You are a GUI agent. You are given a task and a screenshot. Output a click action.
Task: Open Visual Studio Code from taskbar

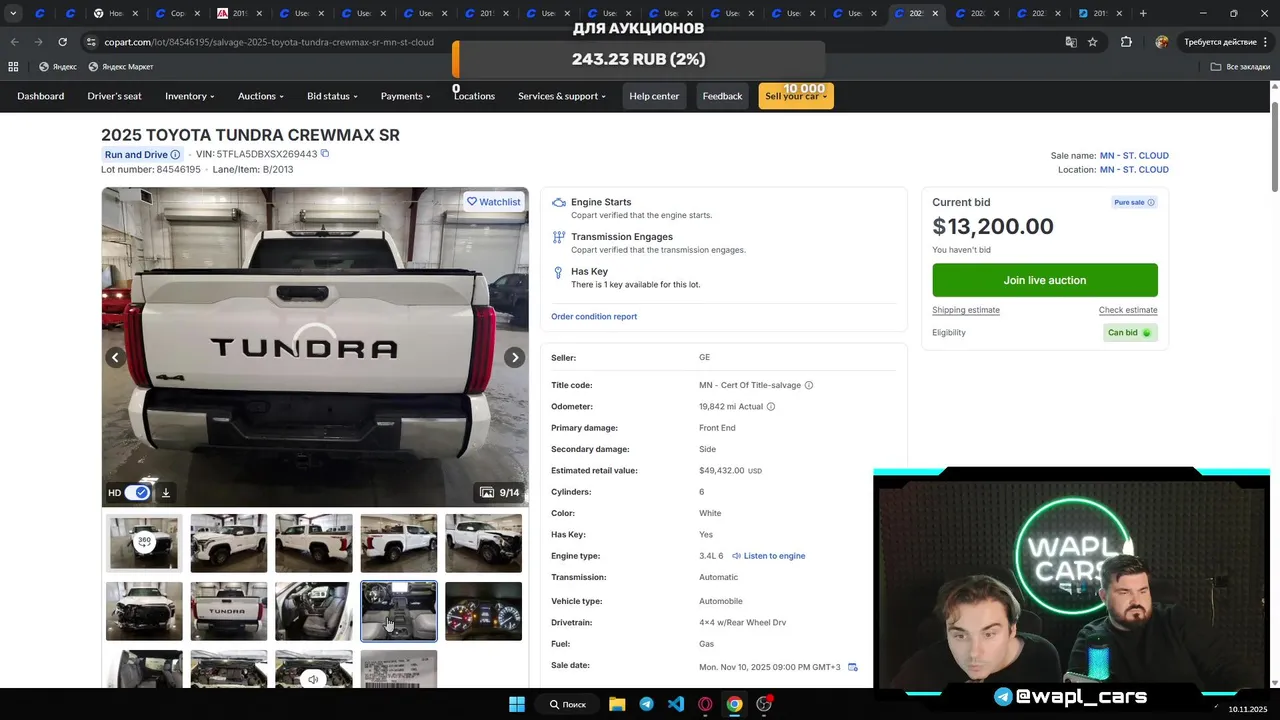pos(676,704)
